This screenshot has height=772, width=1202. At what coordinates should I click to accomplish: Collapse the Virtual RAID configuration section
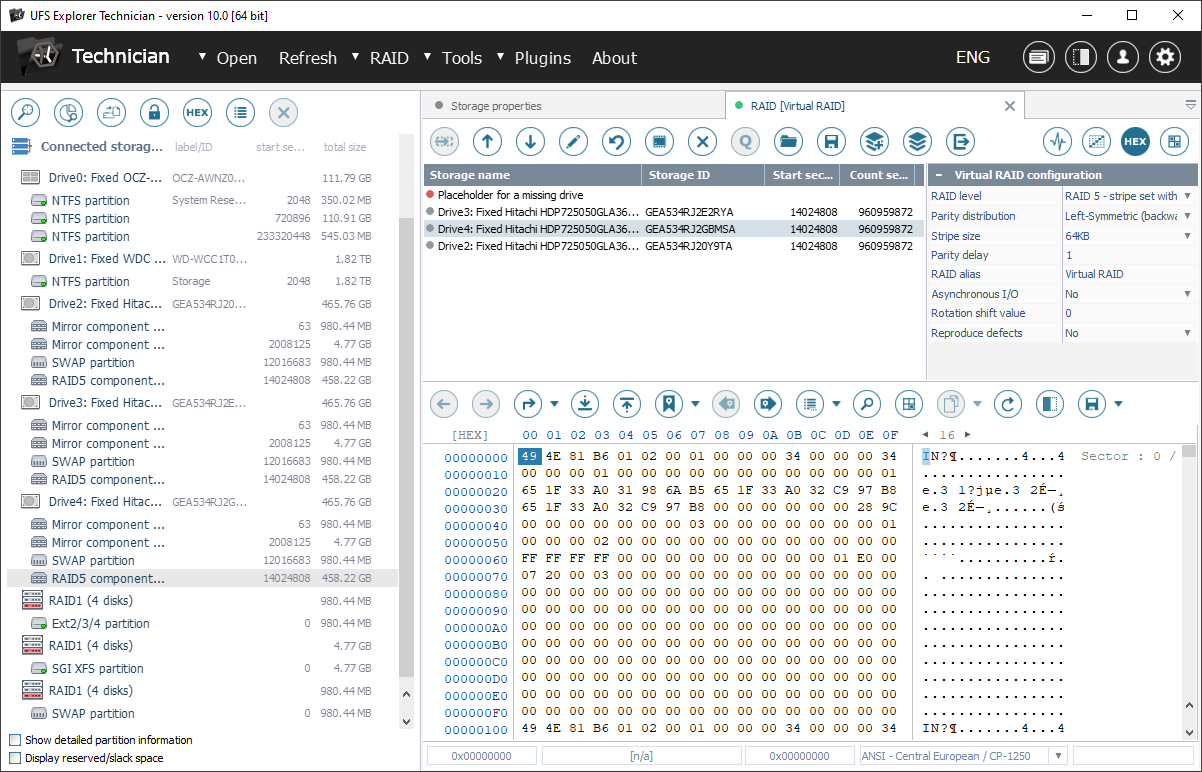click(x=940, y=175)
